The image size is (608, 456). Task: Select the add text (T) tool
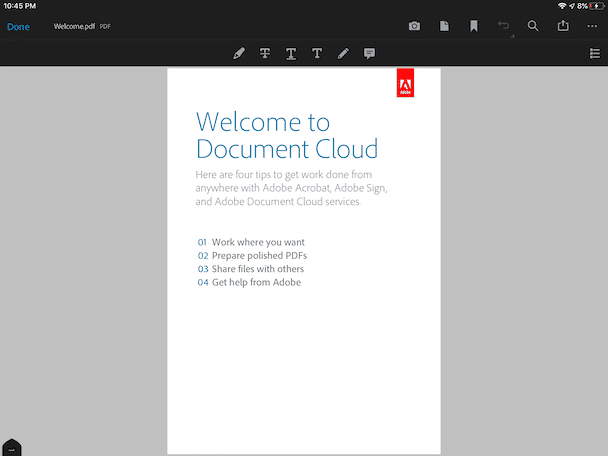click(x=317, y=53)
